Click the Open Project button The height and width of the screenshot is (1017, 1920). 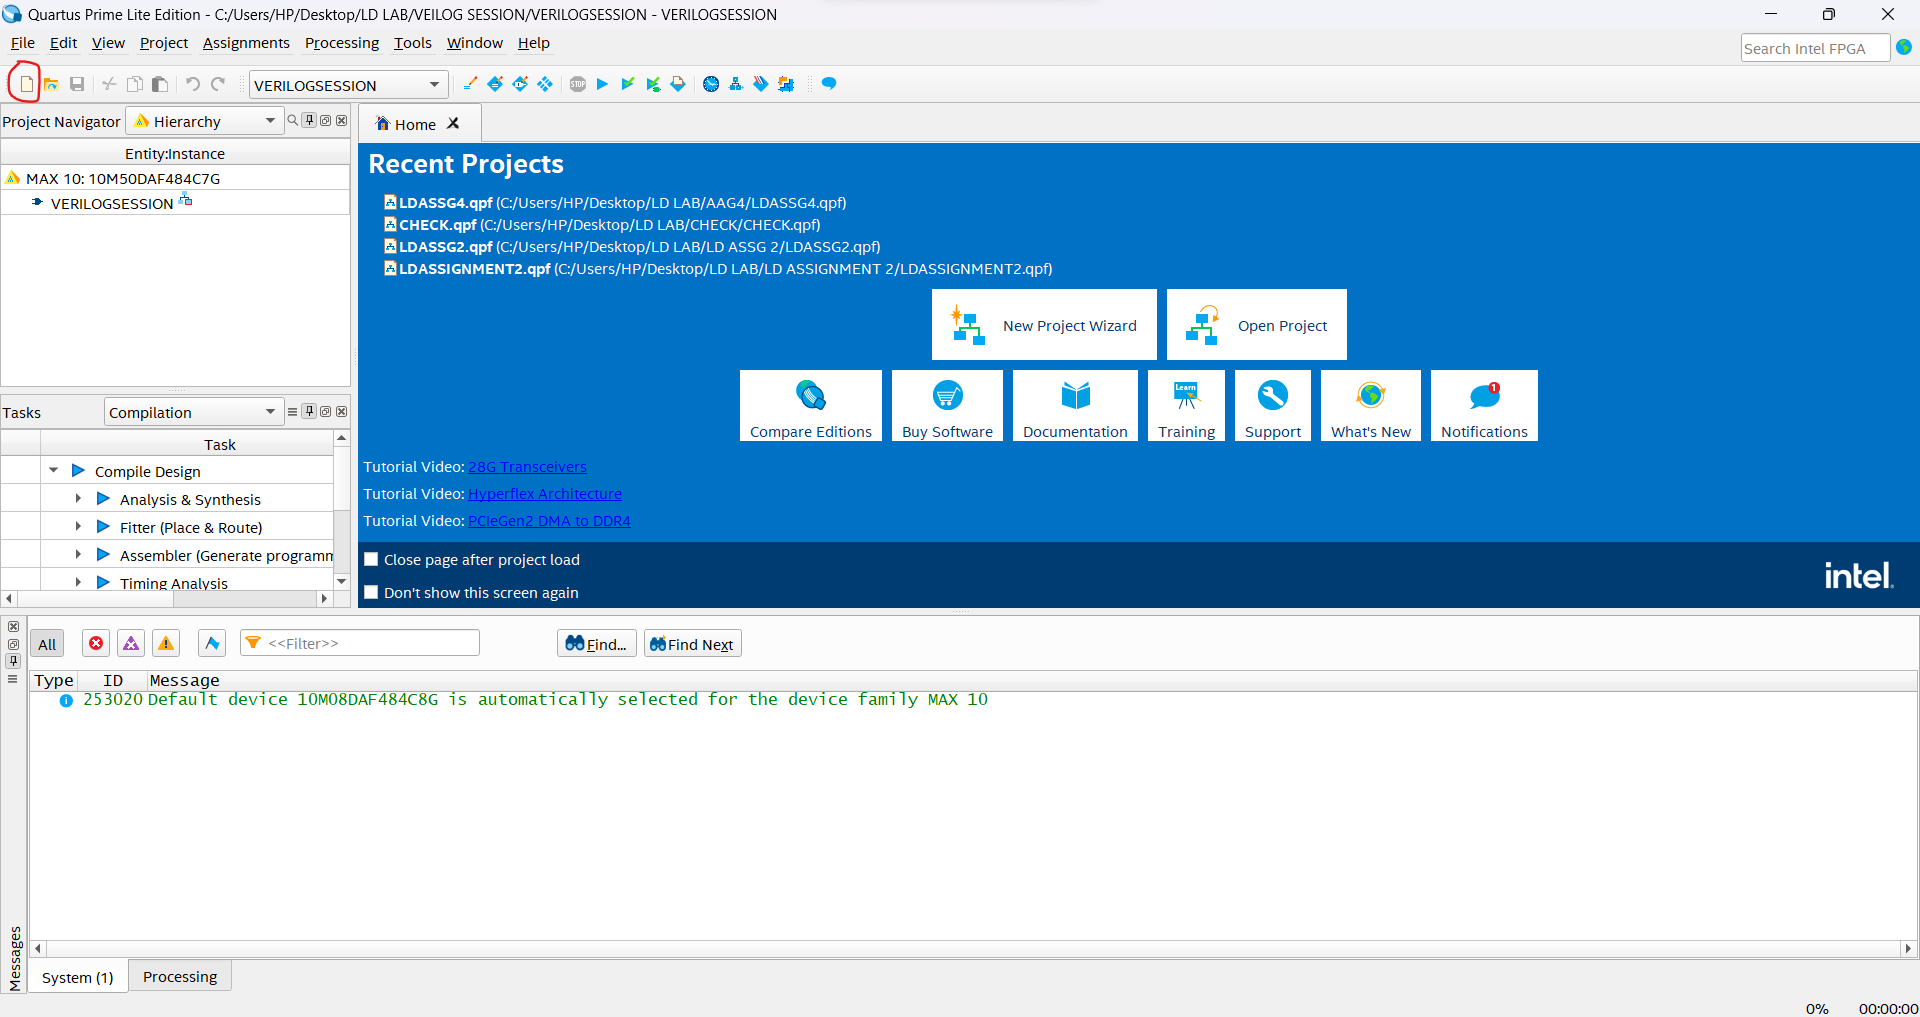pyautogui.click(x=1257, y=324)
